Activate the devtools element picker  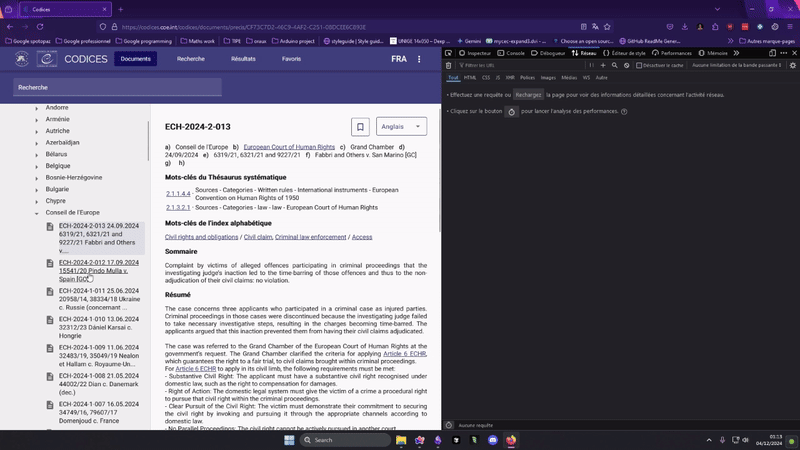coord(448,53)
